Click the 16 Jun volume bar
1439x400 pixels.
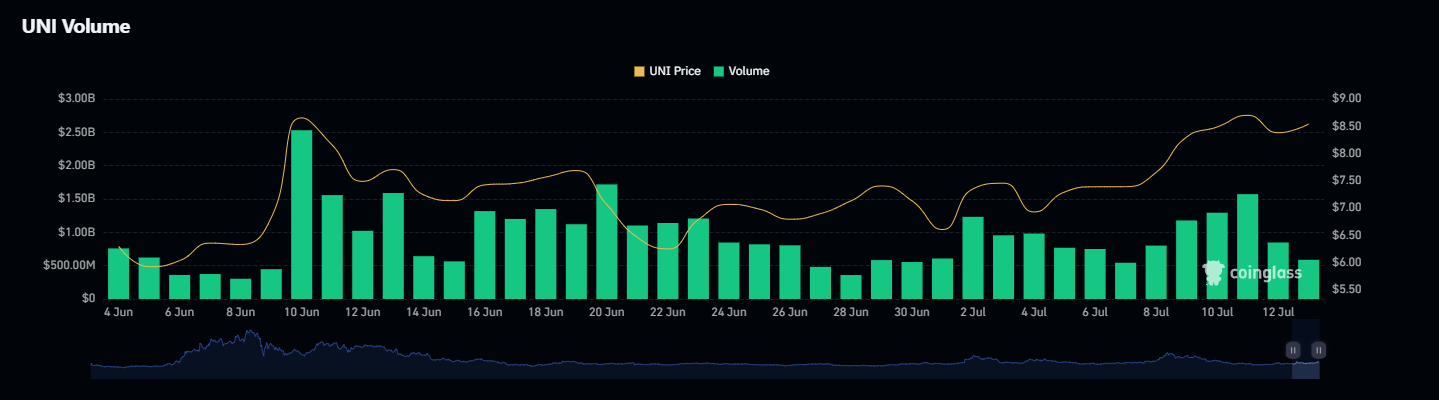pos(485,254)
